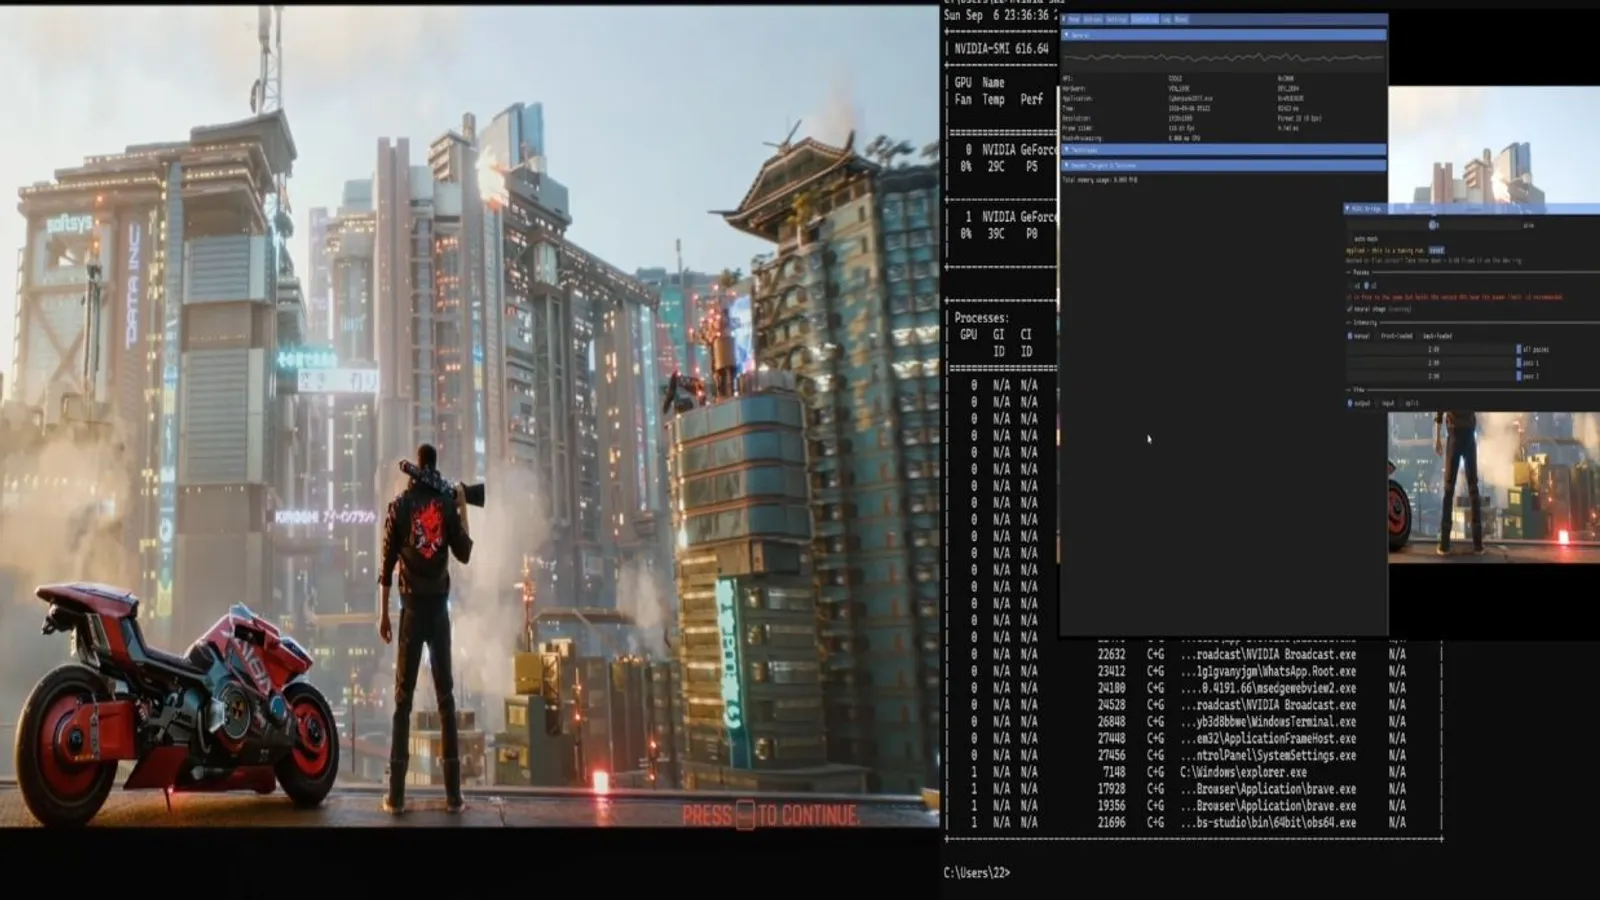This screenshot has height=900, width=1600.
Task: Toggle the neural shape checkbox
Action: 1349,309
